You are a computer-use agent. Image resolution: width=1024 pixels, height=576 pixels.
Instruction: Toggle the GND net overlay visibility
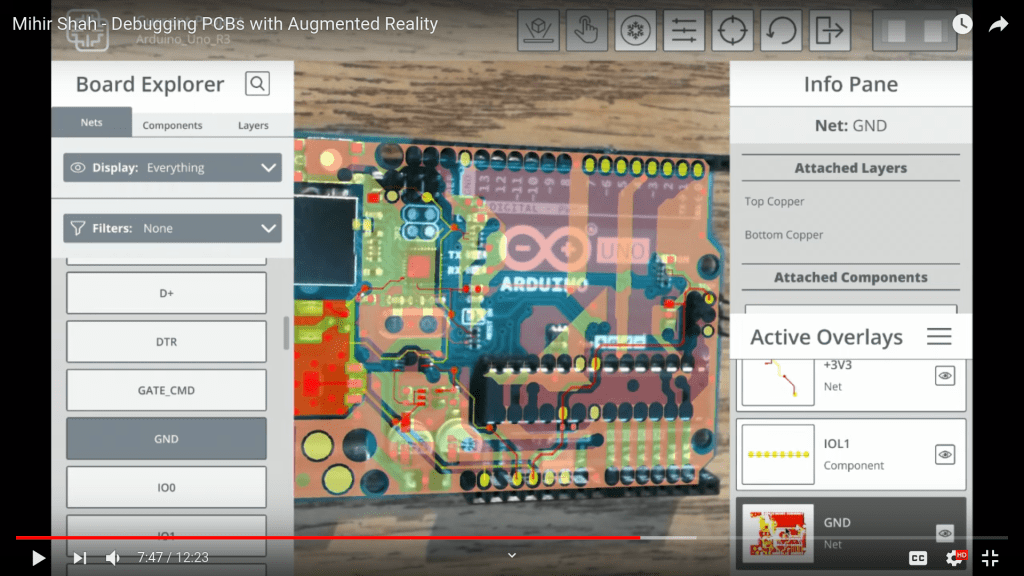(x=944, y=533)
